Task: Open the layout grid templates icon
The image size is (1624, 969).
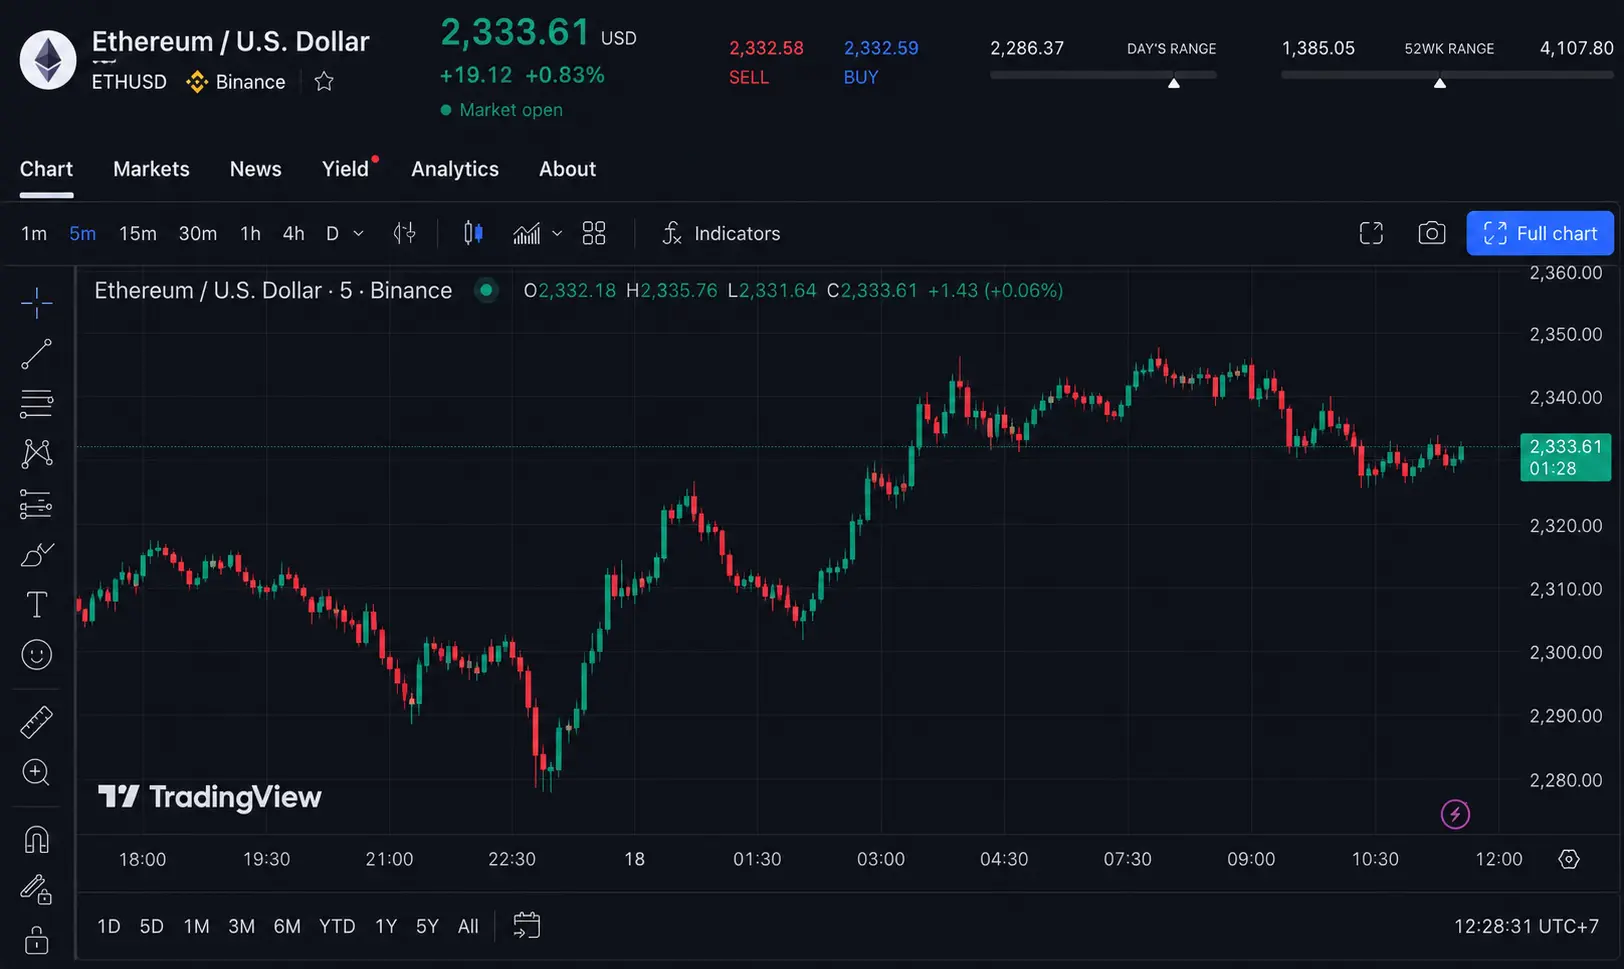Action: click(x=594, y=233)
